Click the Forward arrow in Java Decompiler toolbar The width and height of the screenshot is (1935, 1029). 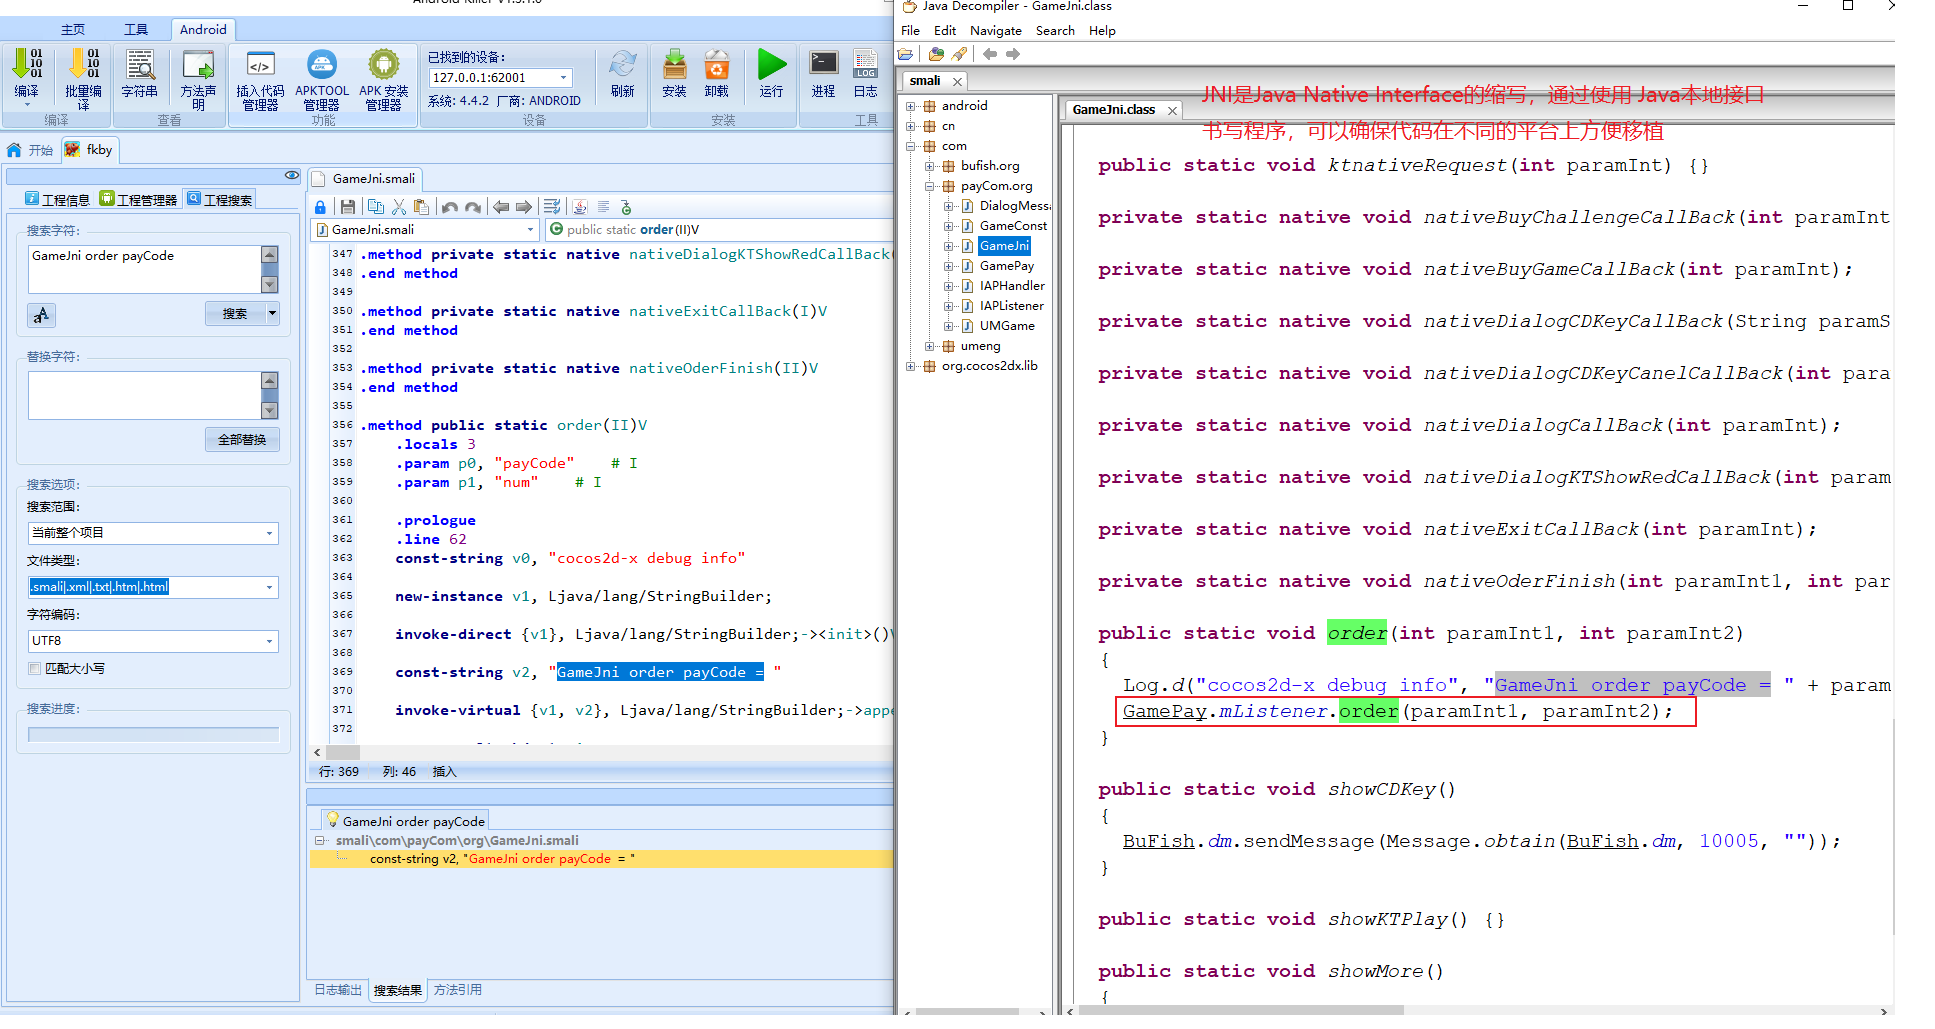[1013, 54]
